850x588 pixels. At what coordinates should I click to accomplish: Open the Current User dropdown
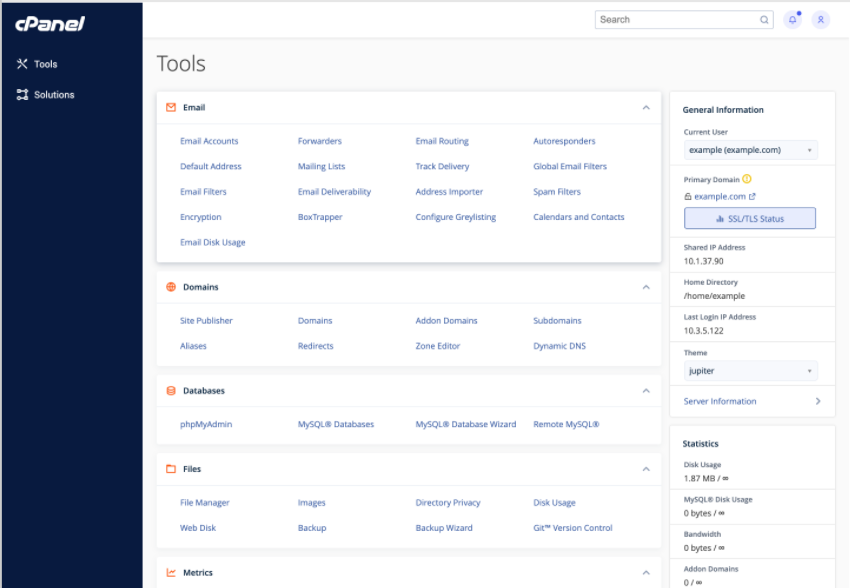751,150
